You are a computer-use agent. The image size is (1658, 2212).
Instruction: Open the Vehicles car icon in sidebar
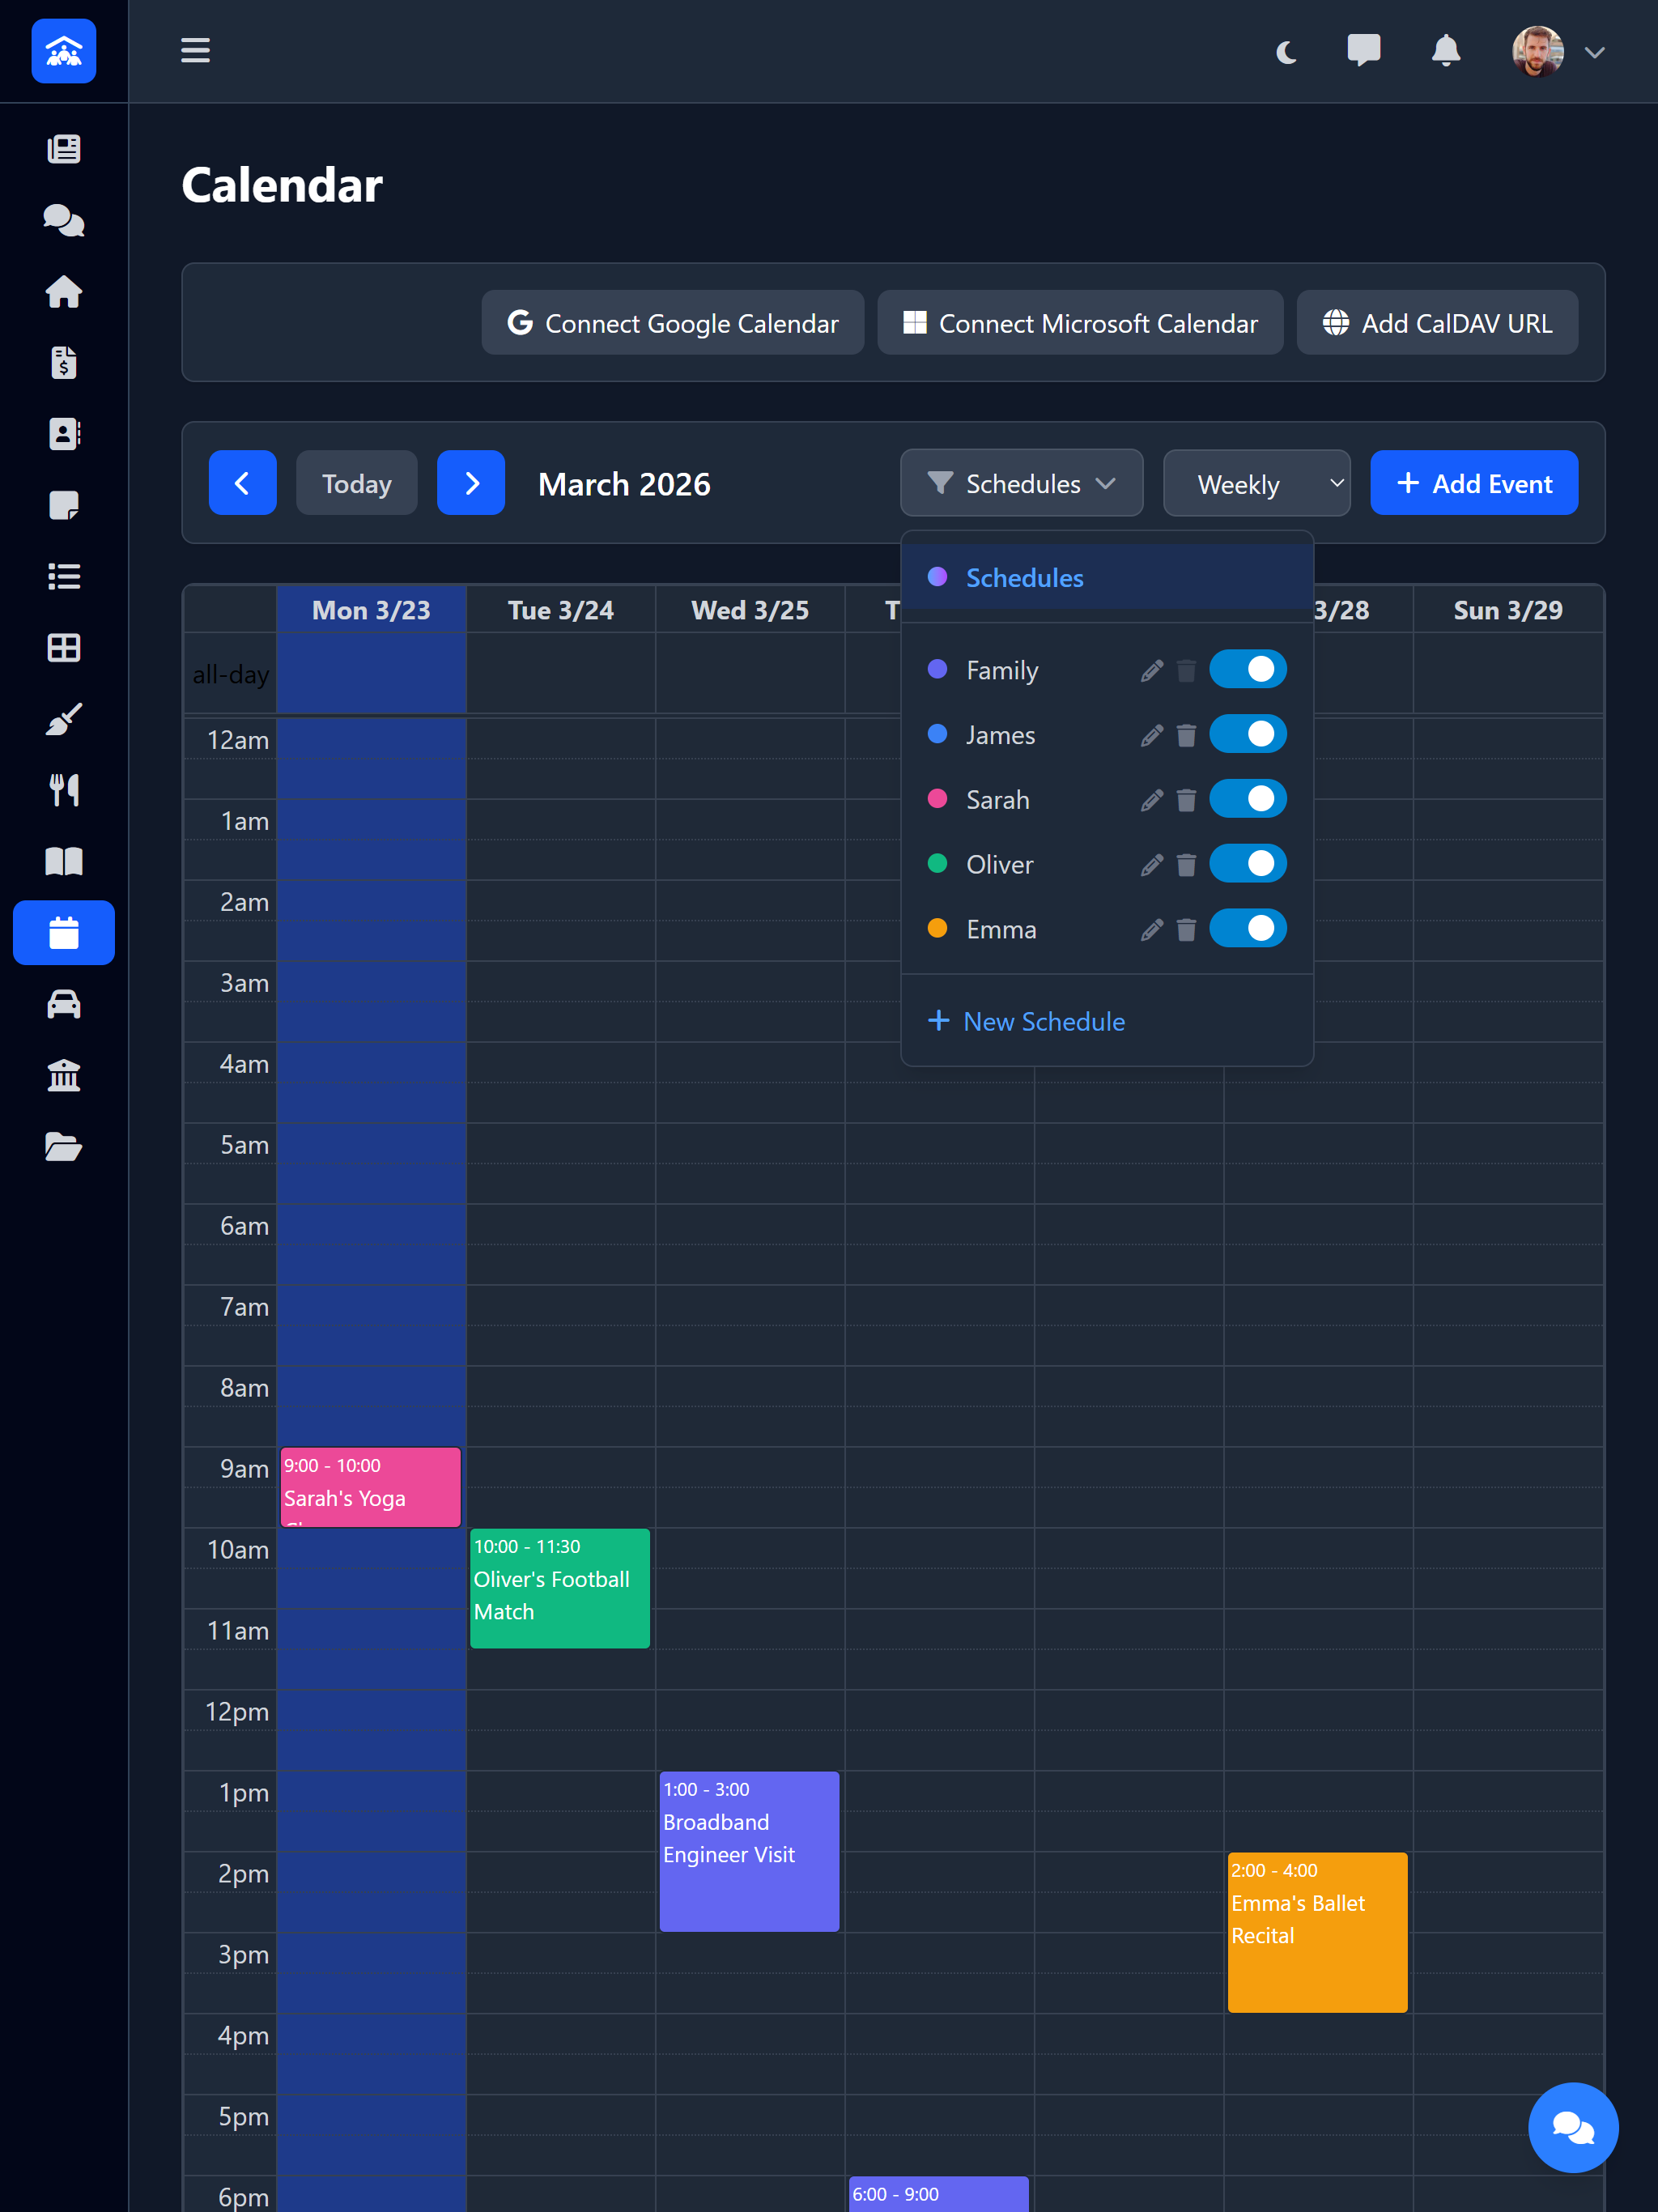click(64, 1004)
